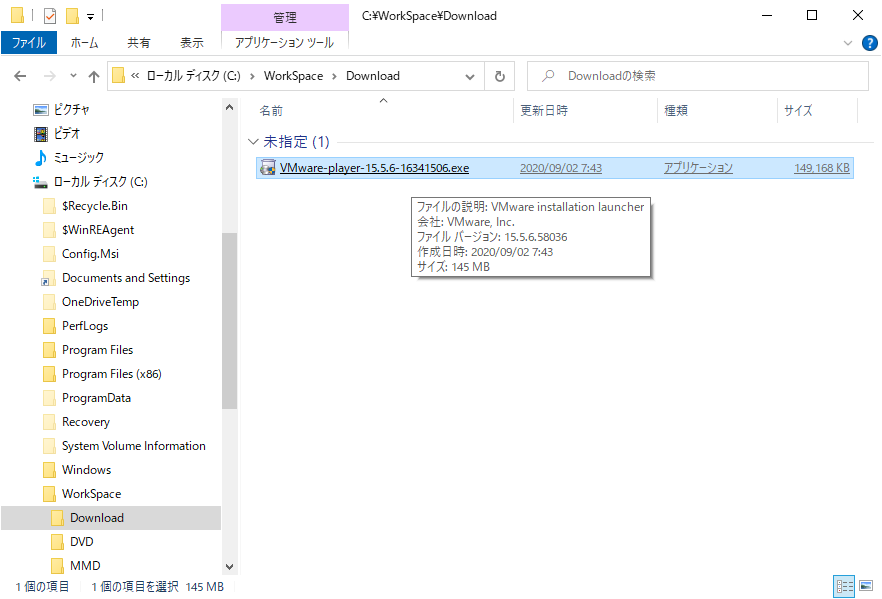The width and height of the screenshot is (882, 599).
Task: Go back with the back arrow
Action: coord(20,76)
